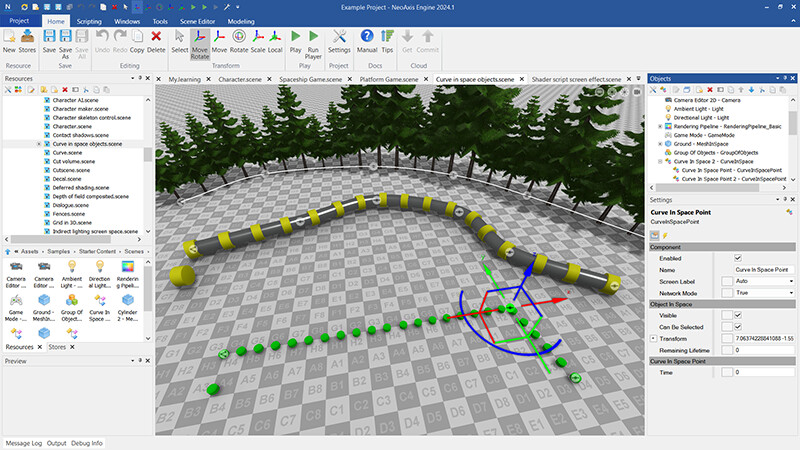Disable the Enabled checkbox
Image resolution: width=800 pixels, height=450 pixels.
pyautogui.click(x=738, y=258)
